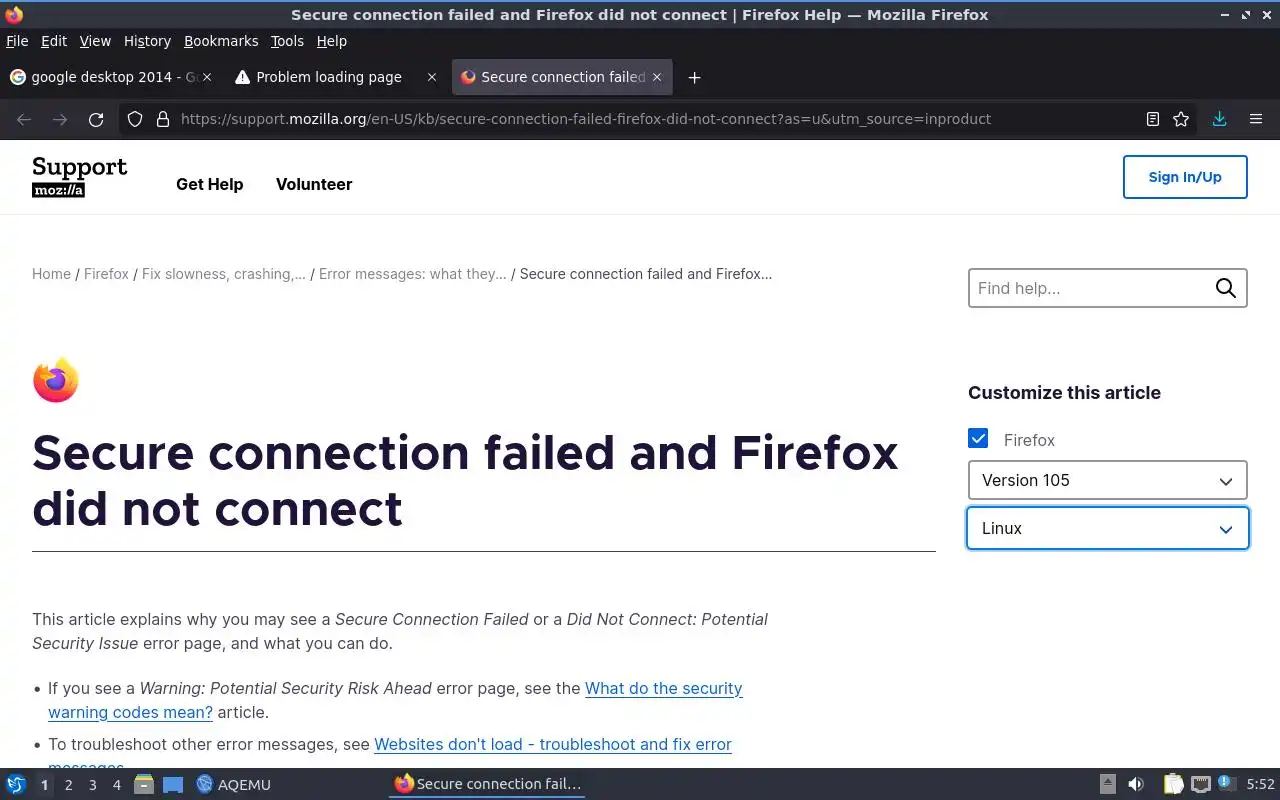This screenshot has width=1280, height=800.
Task: Switch to workspace 4 in taskbar
Action: pos(117,785)
